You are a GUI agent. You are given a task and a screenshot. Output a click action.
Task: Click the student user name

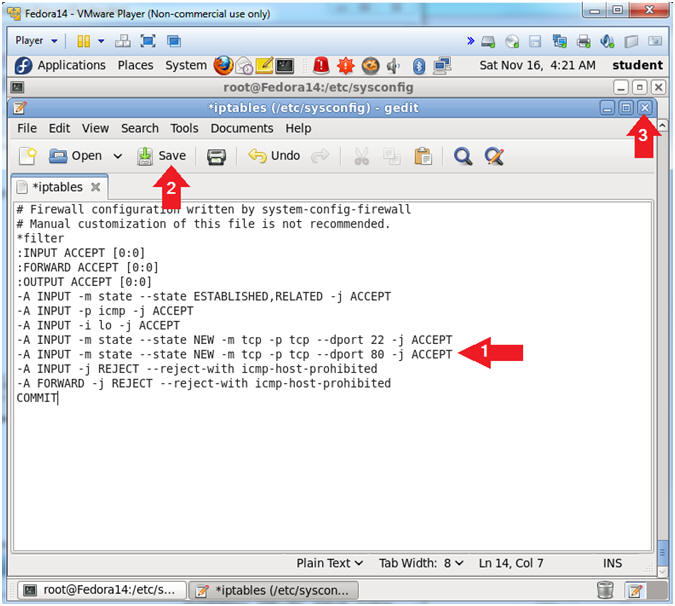pyautogui.click(x=637, y=65)
